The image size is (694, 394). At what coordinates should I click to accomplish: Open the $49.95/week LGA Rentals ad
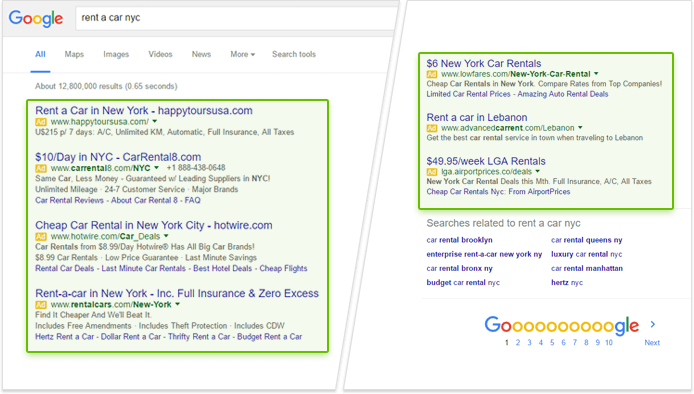tap(486, 161)
